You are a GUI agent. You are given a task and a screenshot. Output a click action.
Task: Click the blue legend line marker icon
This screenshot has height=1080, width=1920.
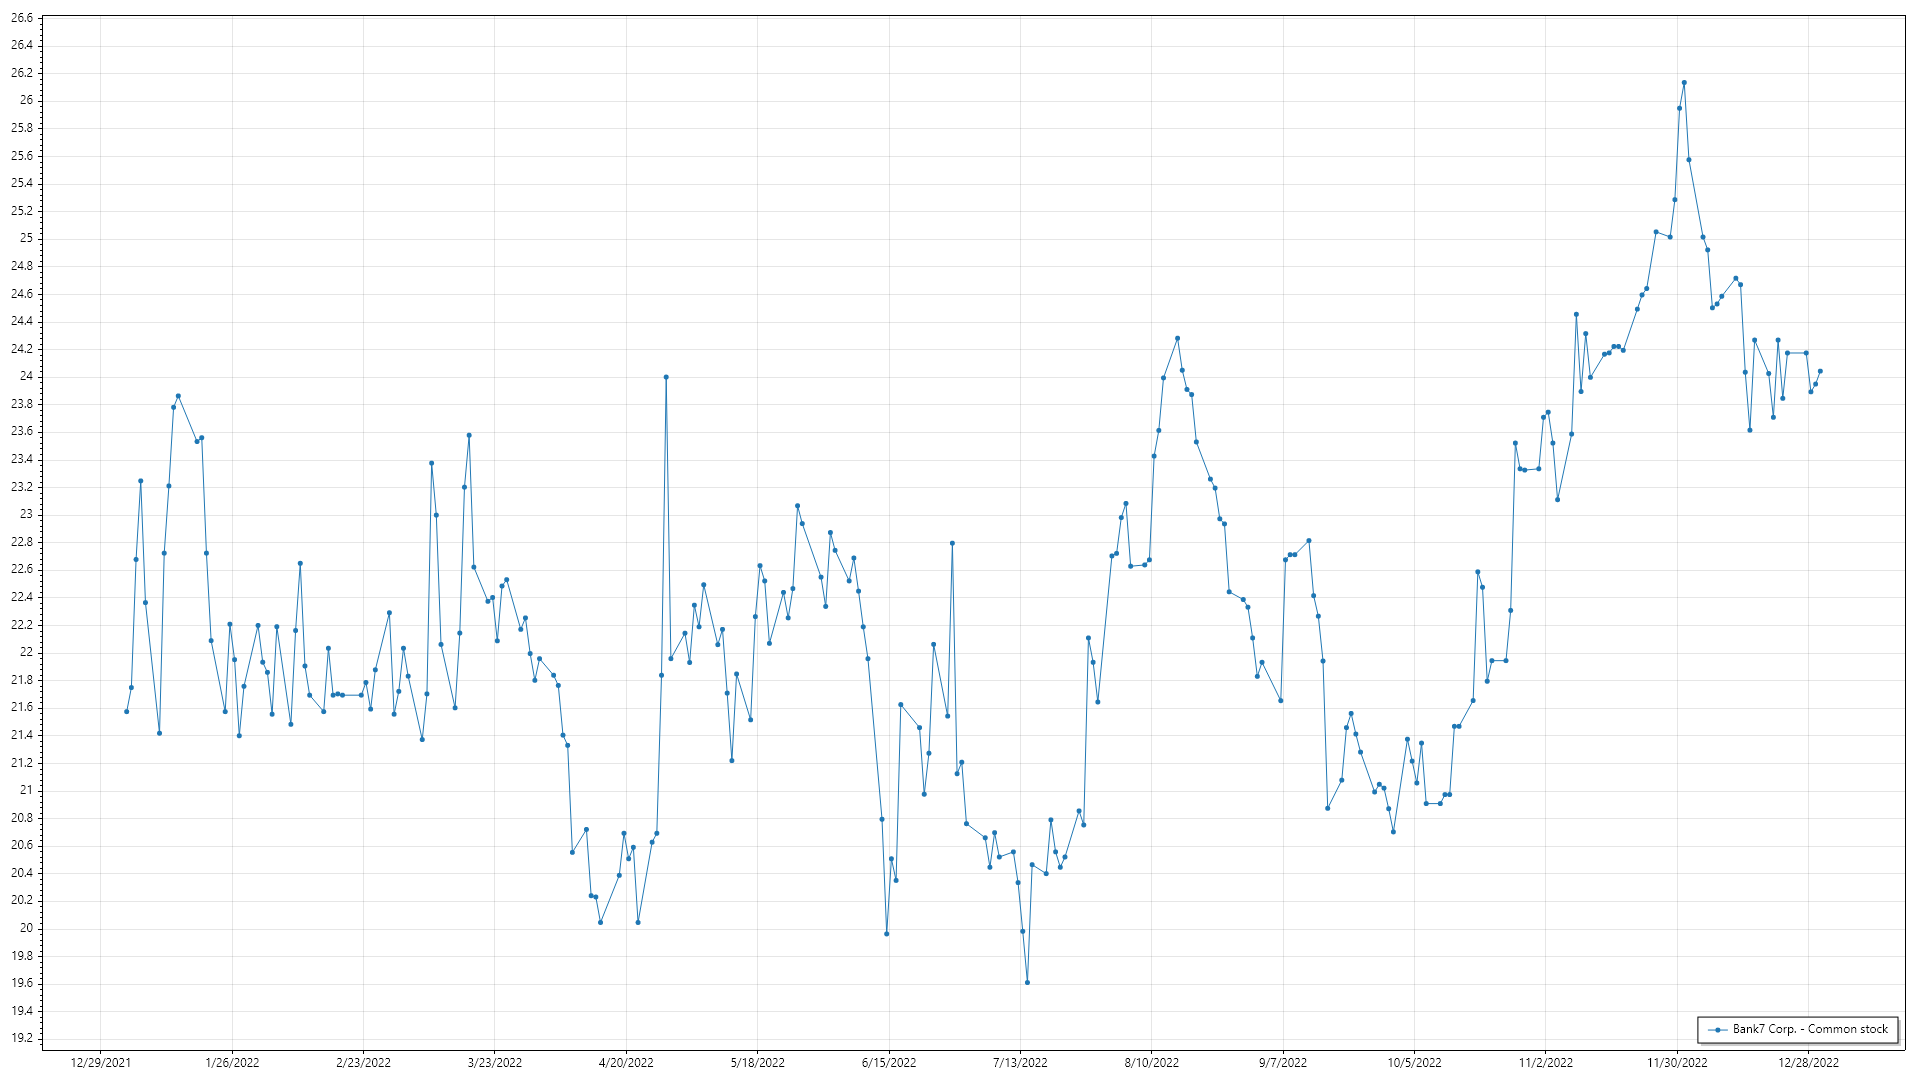[x=1718, y=1029]
